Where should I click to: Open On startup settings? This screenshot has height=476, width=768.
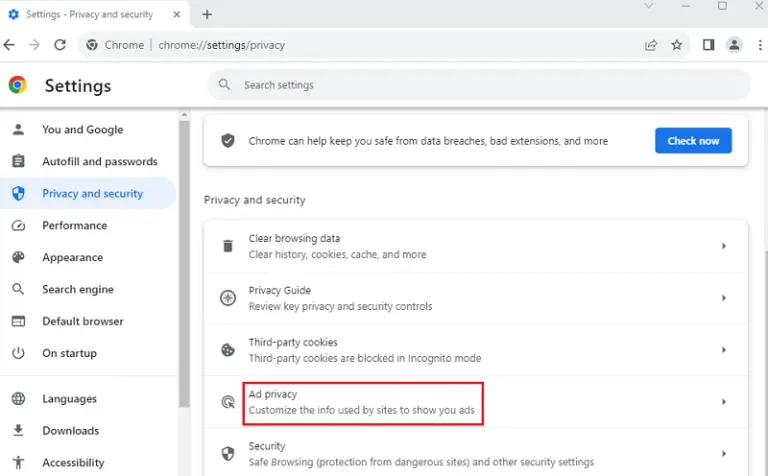pyautogui.click(x=88, y=353)
